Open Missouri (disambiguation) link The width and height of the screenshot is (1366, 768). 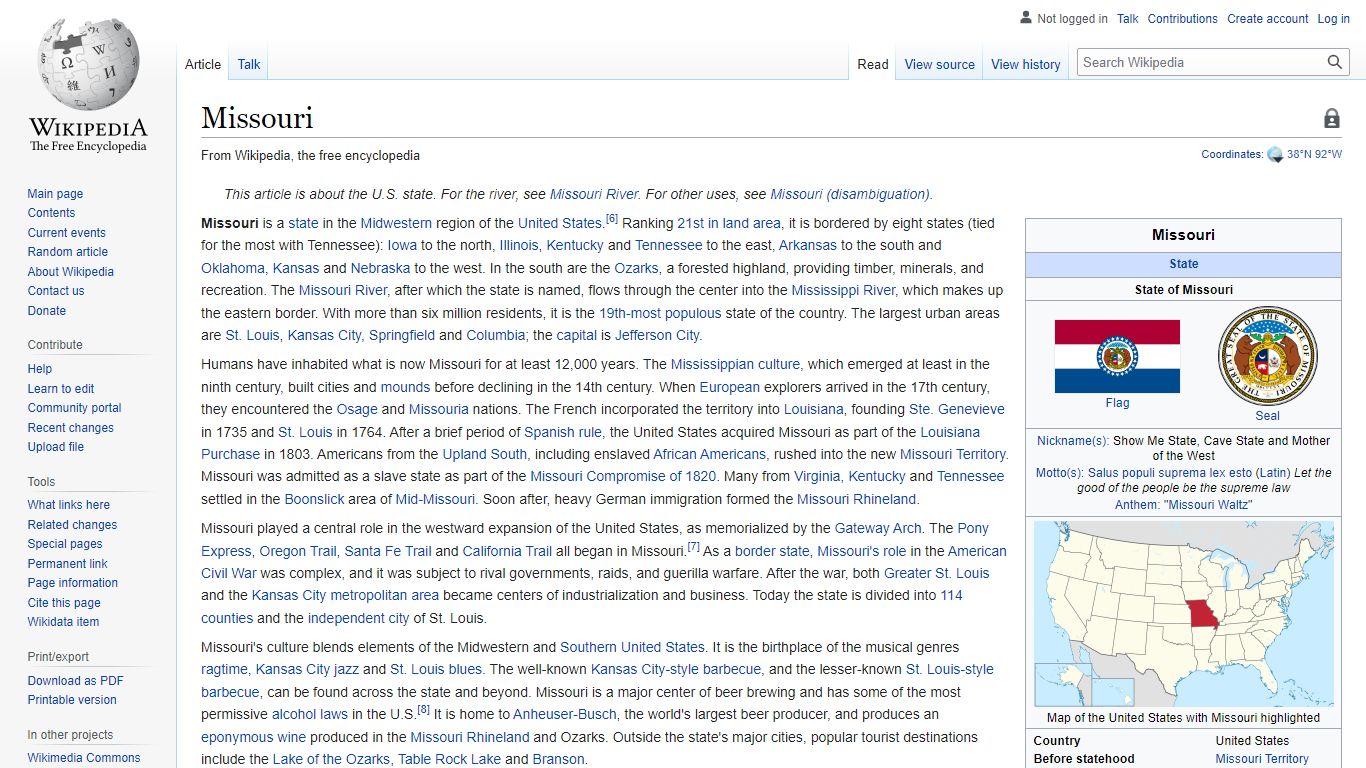pos(850,194)
